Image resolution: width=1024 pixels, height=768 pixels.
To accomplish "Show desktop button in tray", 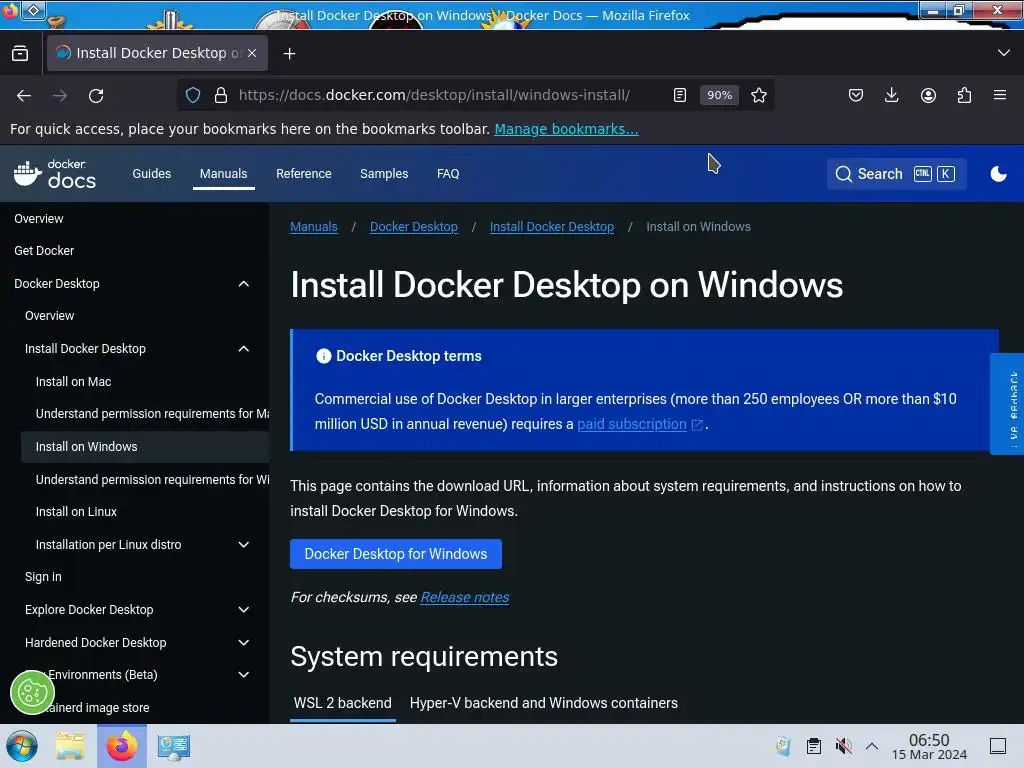I will click(x=998, y=746).
